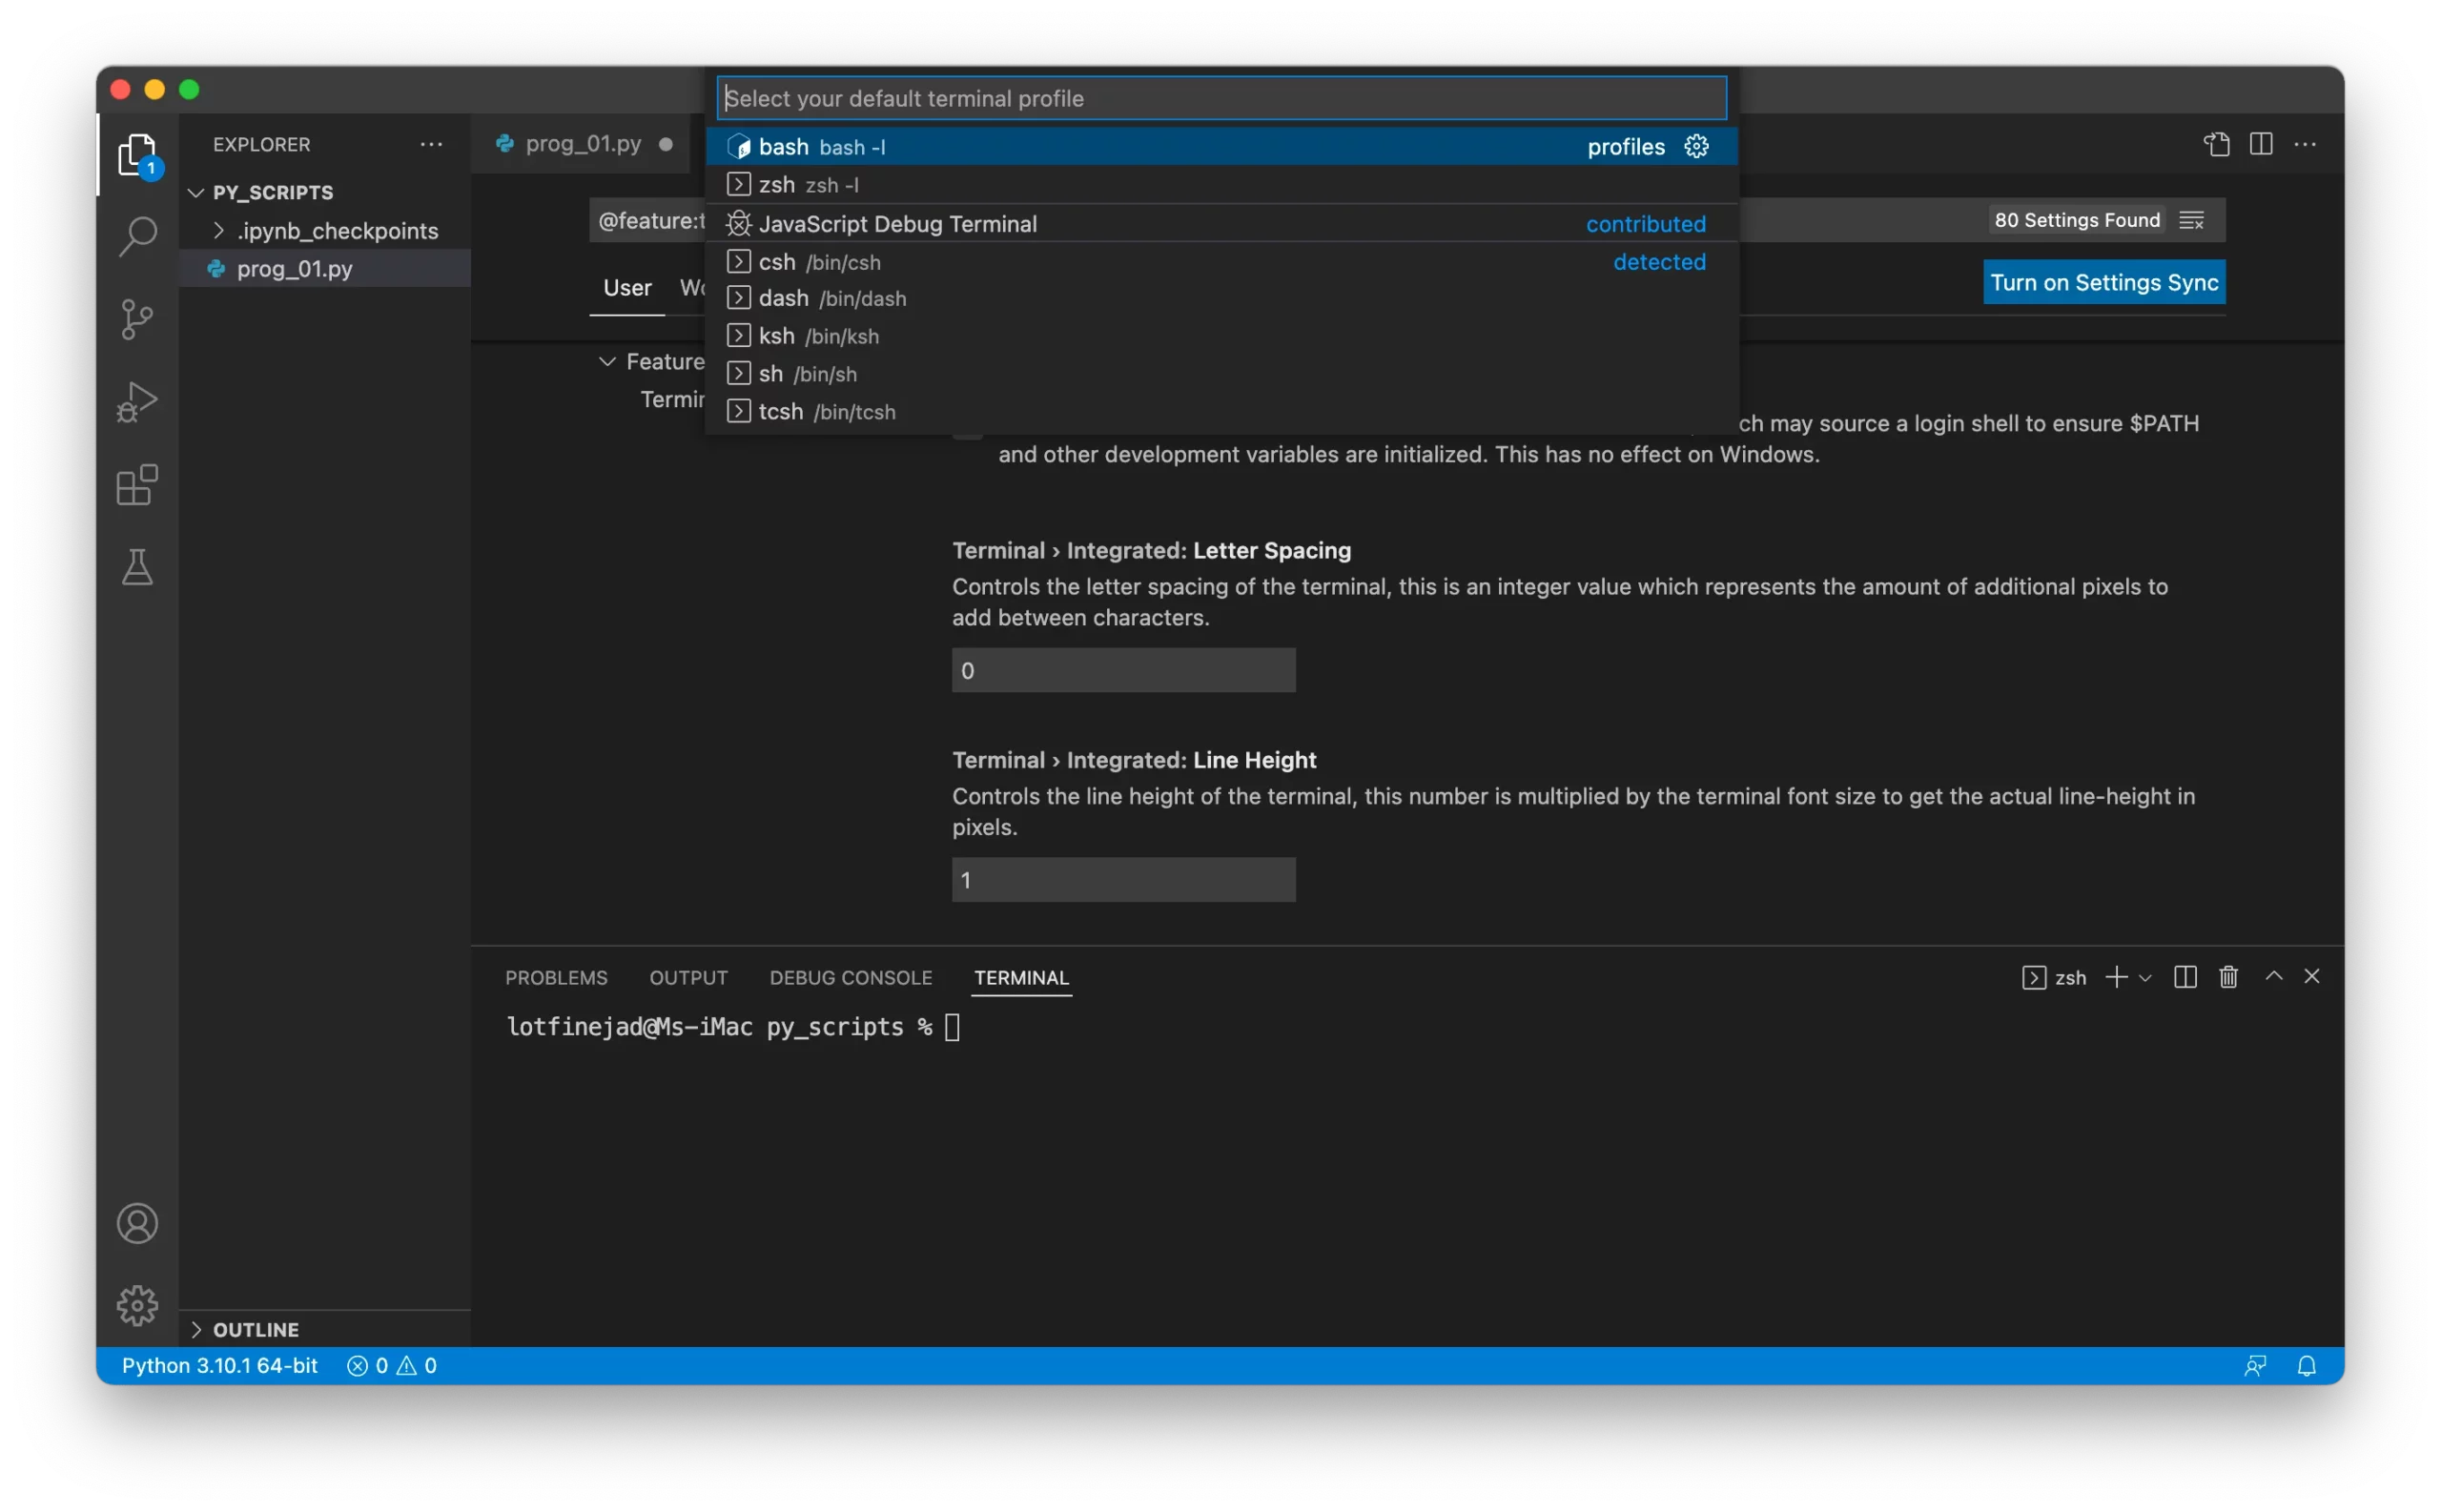Open the Testing flask view

137,567
